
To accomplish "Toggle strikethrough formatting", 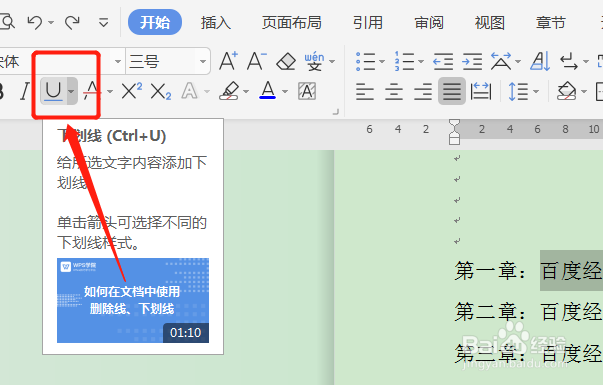I will [92, 90].
